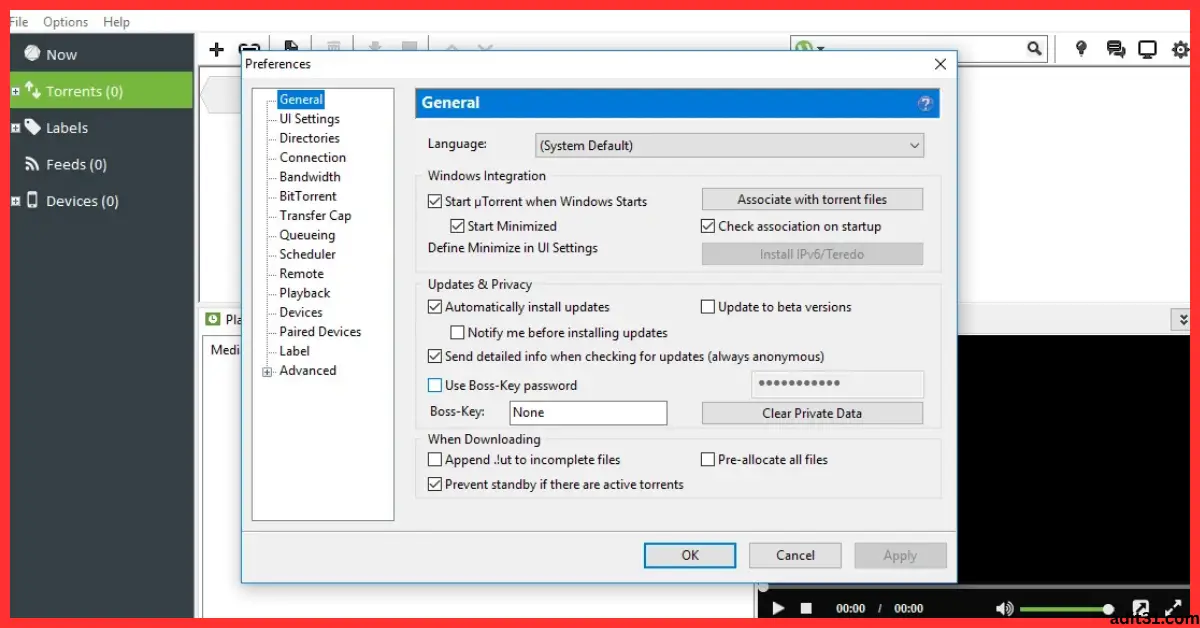Click the lightbulb icon in the toolbar
Image resolution: width=1200 pixels, height=628 pixels.
tap(1081, 48)
